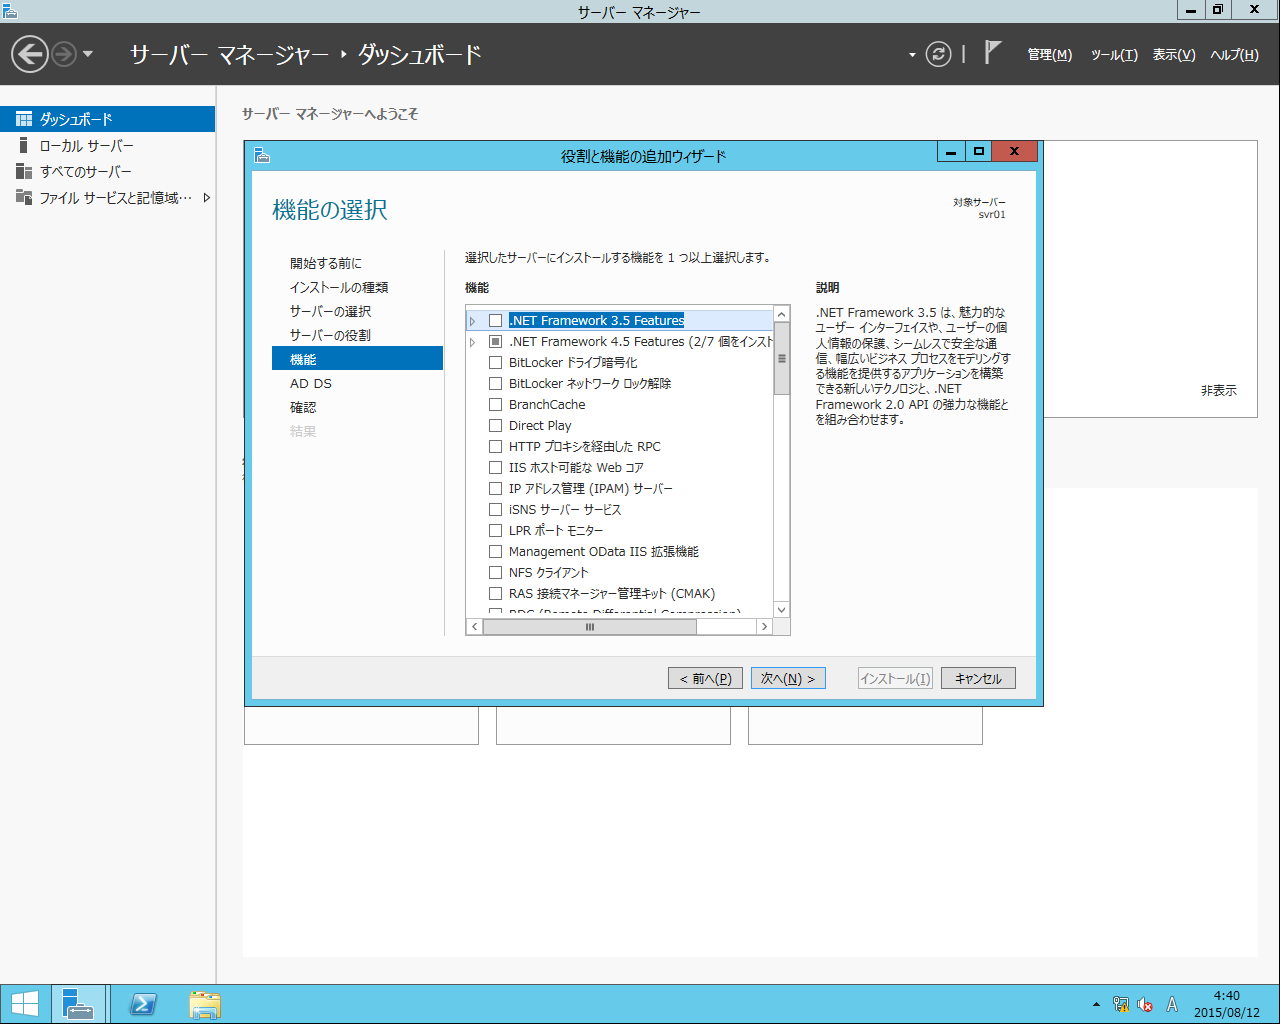Open PowerShell from the taskbar
1280x1024 pixels.
pos(143,1004)
